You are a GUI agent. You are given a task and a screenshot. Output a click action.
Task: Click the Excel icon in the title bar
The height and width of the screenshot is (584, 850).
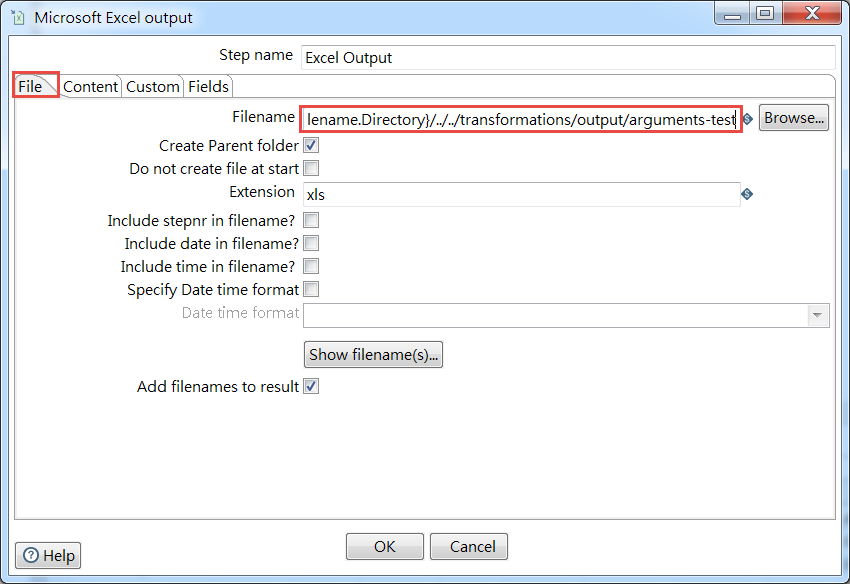point(18,17)
